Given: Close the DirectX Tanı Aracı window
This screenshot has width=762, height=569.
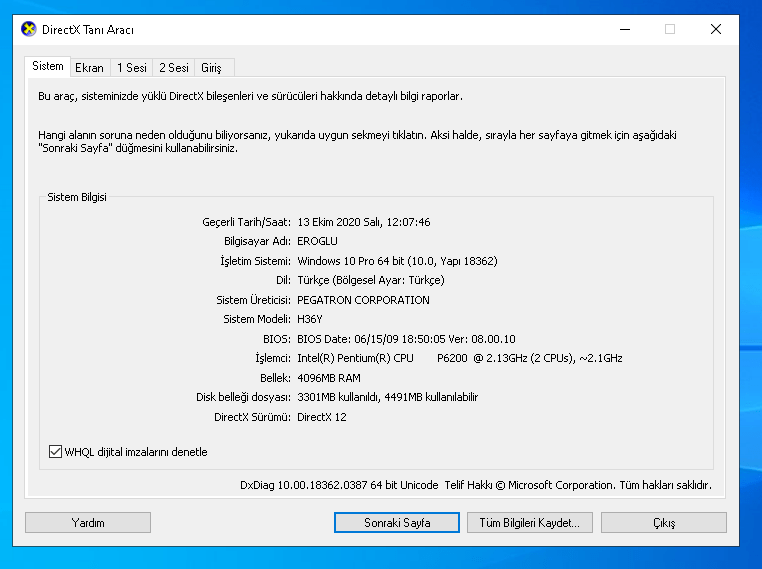Looking at the screenshot, I should pos(716,29).
